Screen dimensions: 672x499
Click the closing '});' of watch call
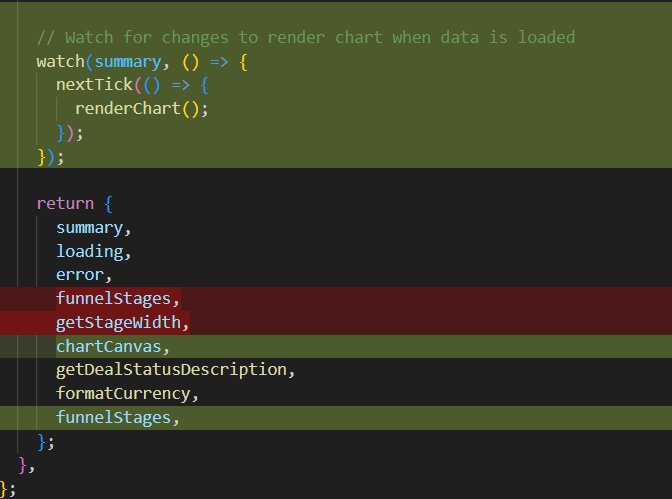pos(51,157)
